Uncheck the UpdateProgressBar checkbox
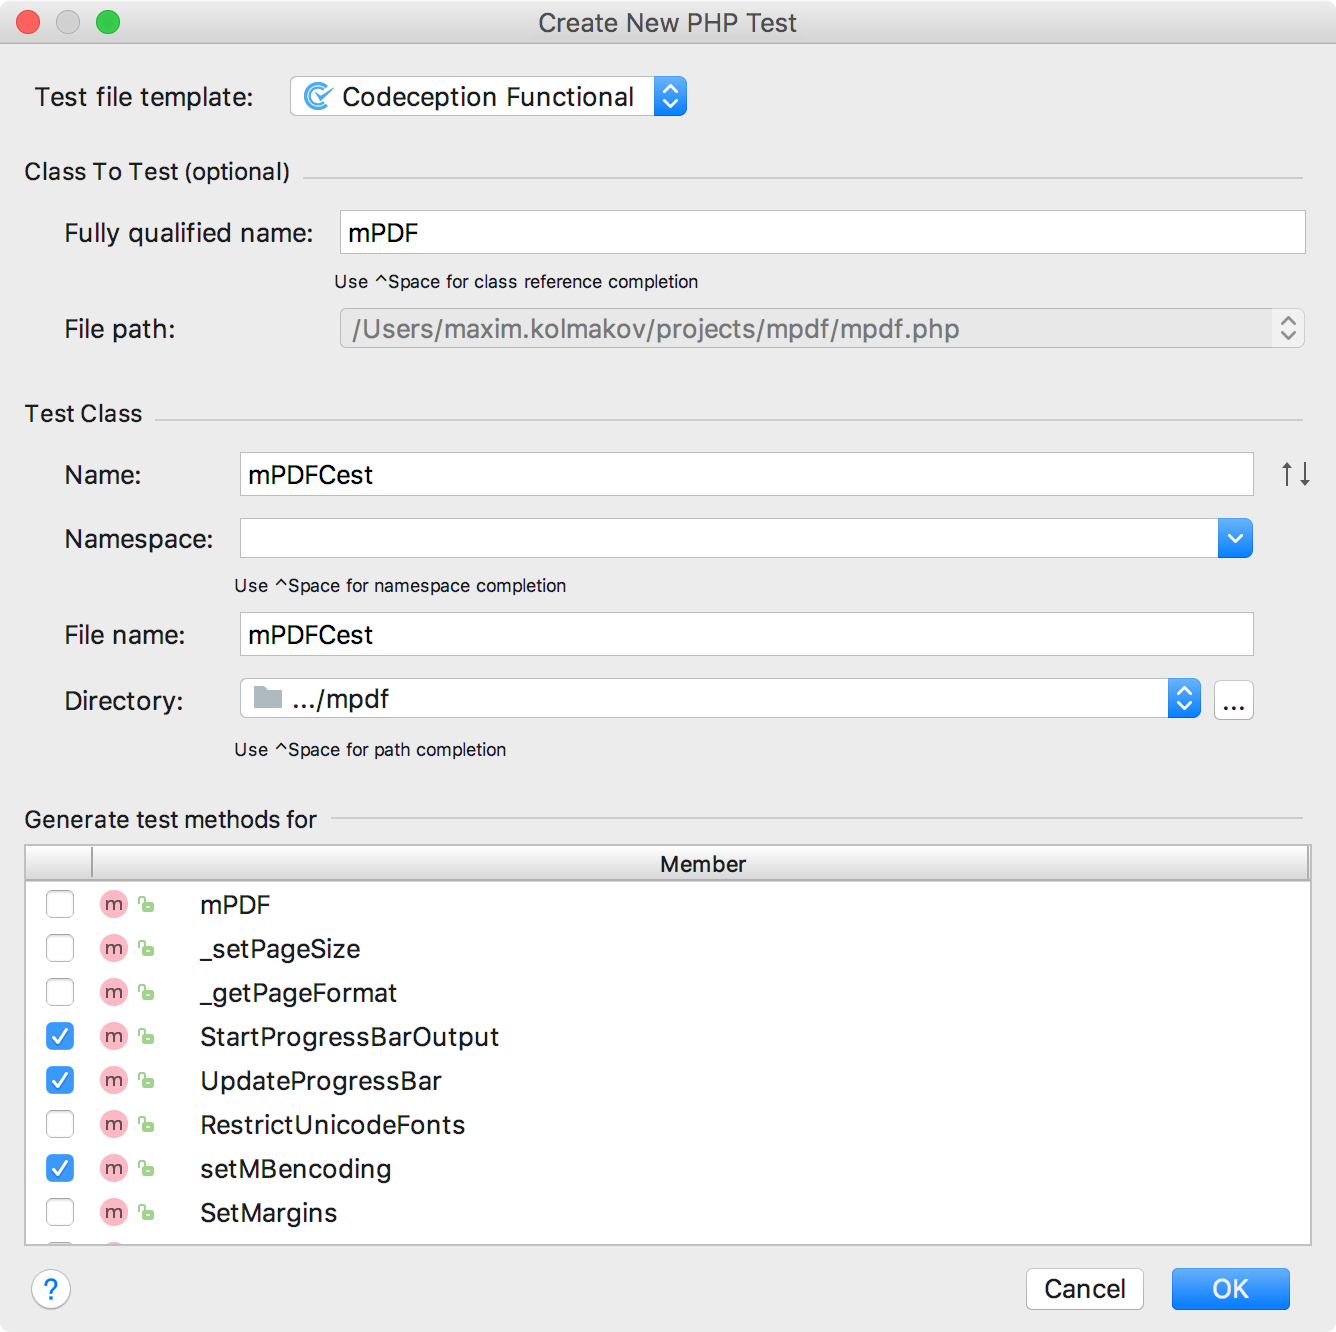The width and height of the screenshot is (1336, 1332). [60, 1080]
